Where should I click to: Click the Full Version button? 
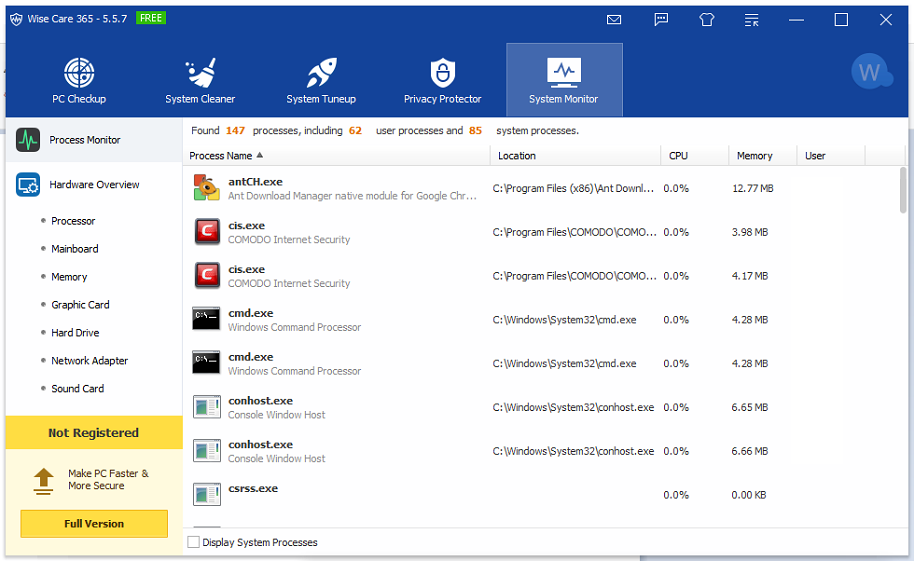[x=94, y=524]
